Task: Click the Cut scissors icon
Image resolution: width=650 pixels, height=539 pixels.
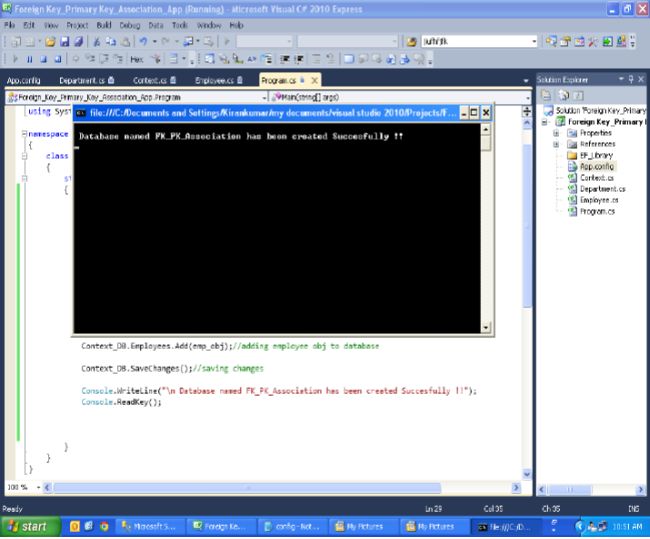Action: pyautogui.click(x=98, y=42)
